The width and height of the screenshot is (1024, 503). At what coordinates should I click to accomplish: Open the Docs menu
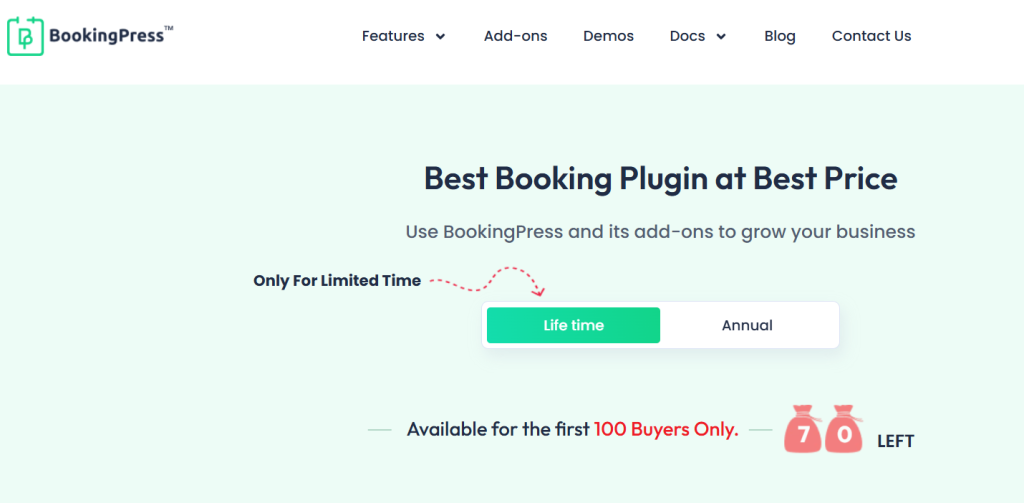coord(687,37)
